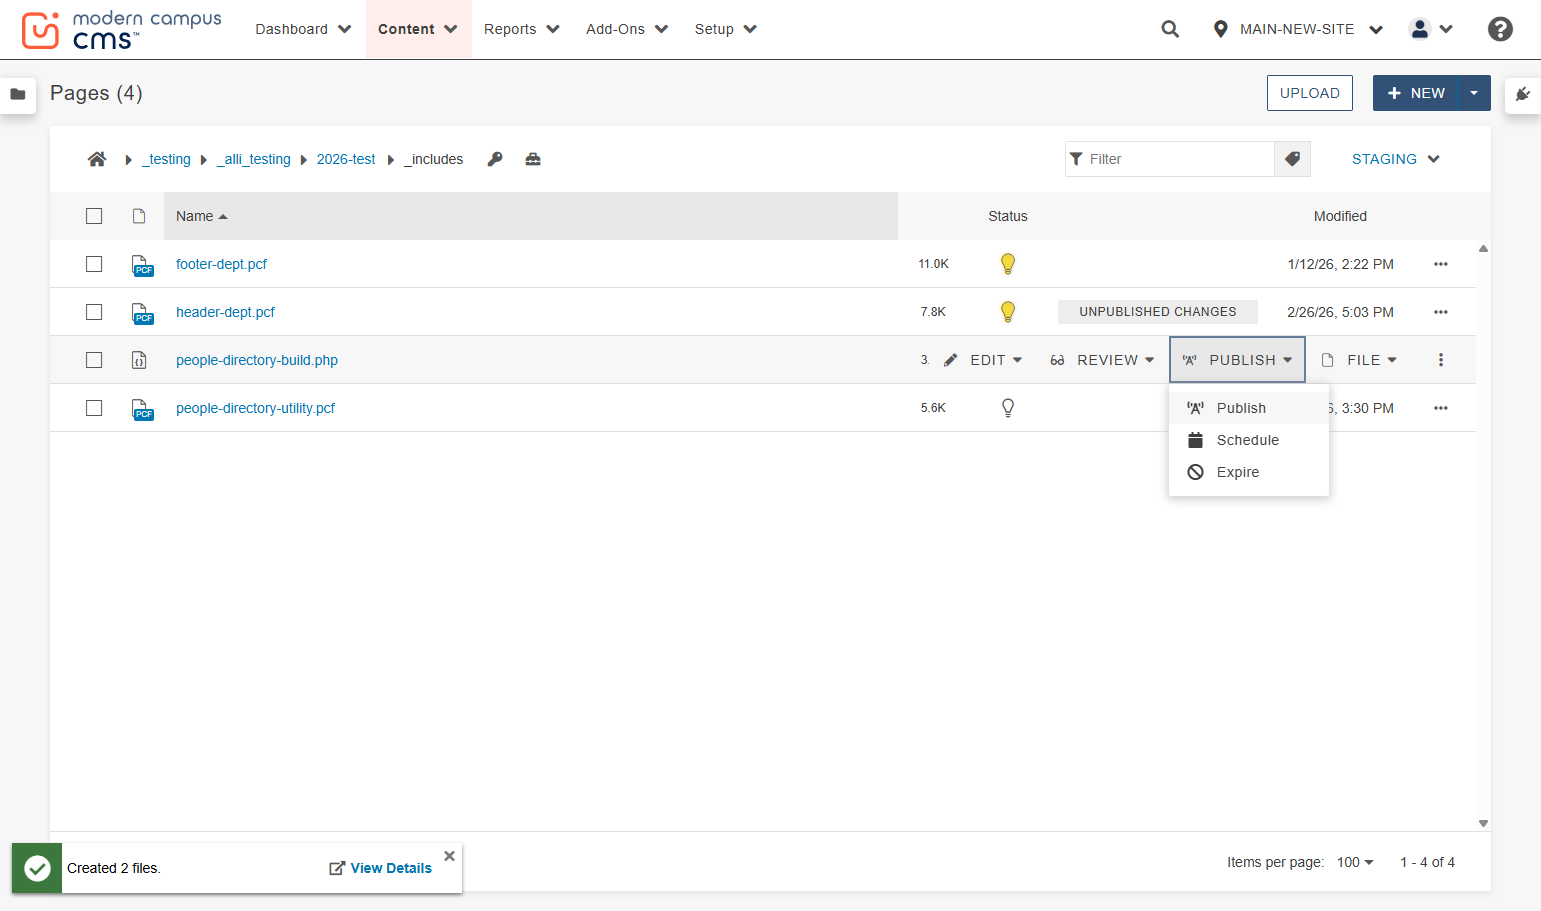
Task: Open the NEW button dropdown arrow
Action: pos(1474,93)
